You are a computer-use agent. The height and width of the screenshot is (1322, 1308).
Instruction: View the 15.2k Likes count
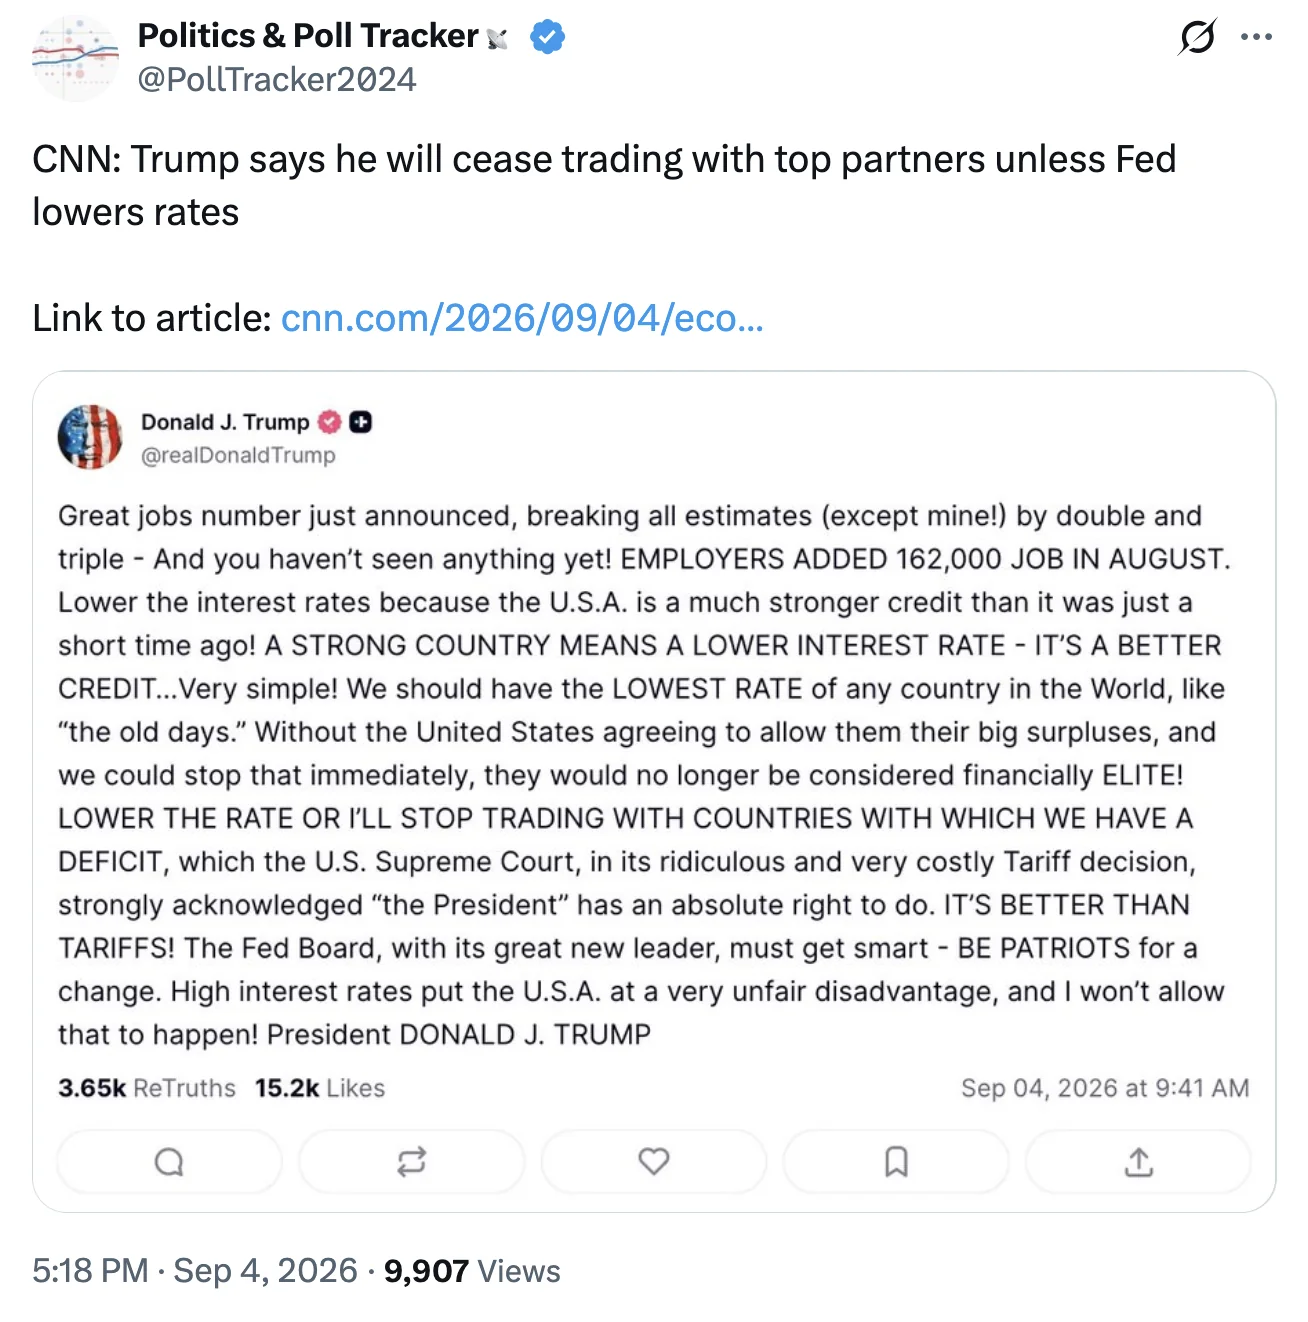(320, 1088)
